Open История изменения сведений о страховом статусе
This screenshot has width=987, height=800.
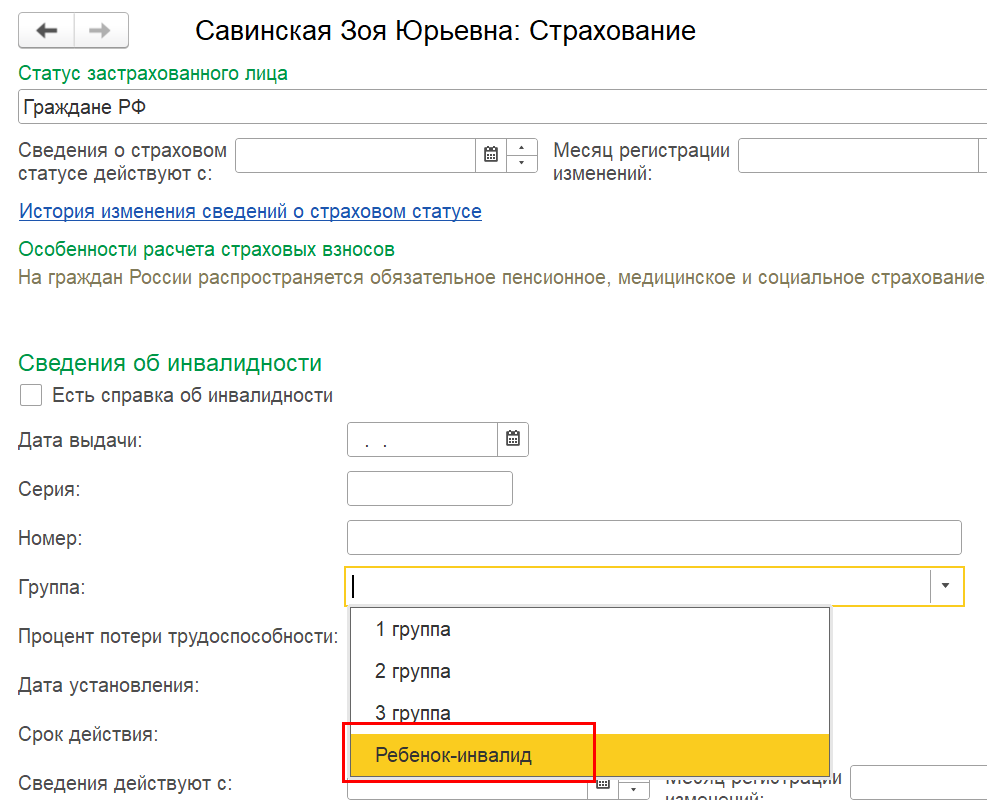point(250,211)
